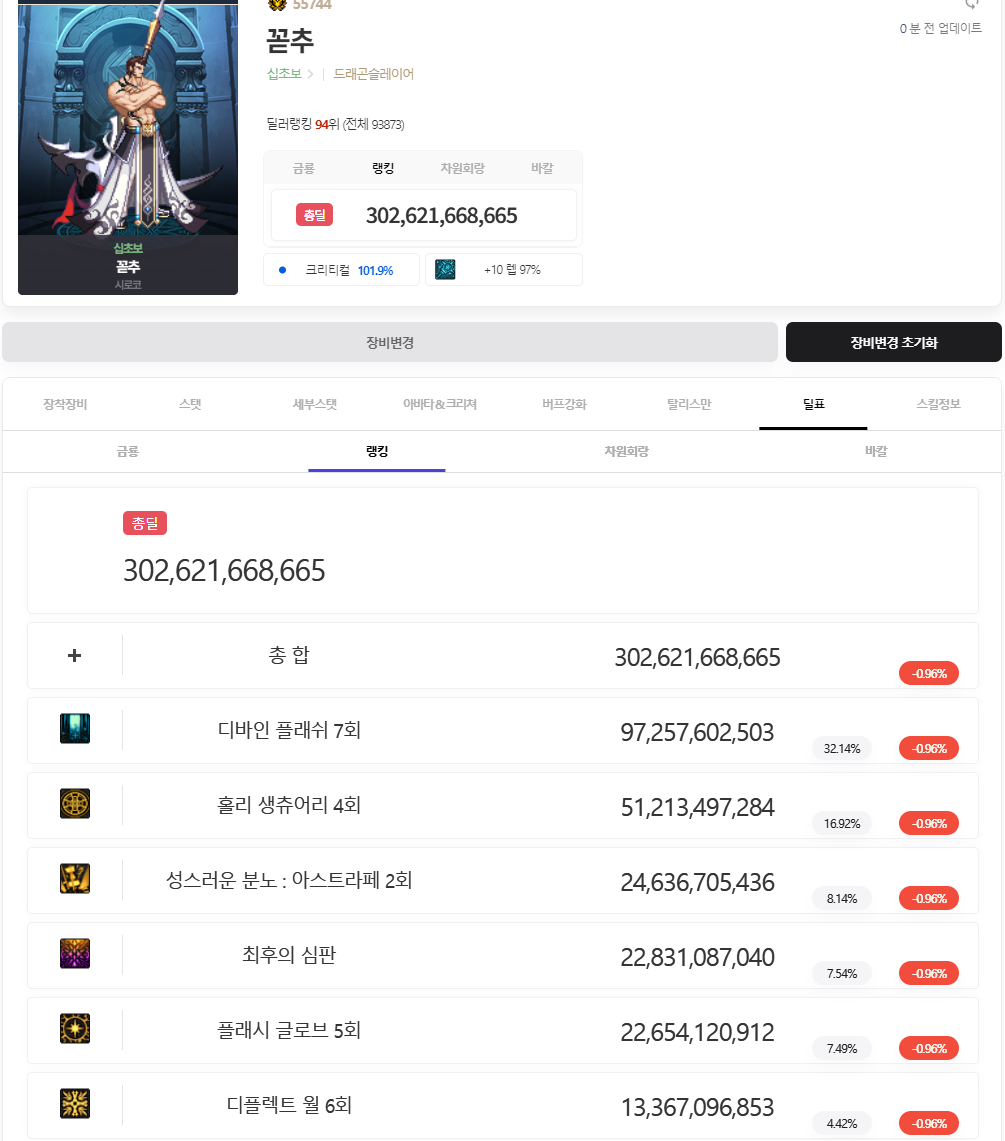Click the black 장비변경 초기화 button

click(x=893, y=343)
